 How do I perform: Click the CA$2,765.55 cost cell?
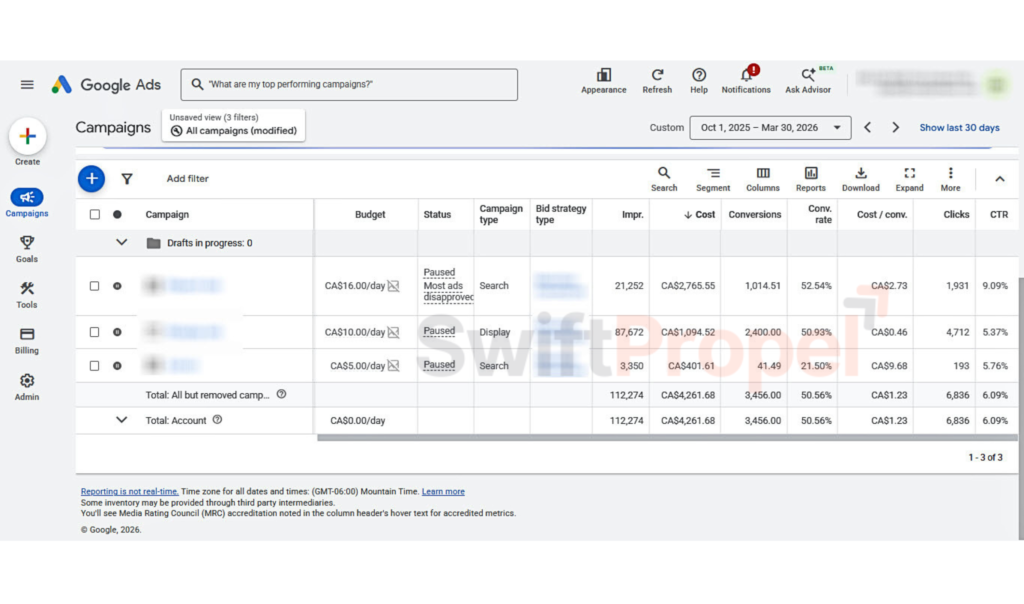click(688, 286)
